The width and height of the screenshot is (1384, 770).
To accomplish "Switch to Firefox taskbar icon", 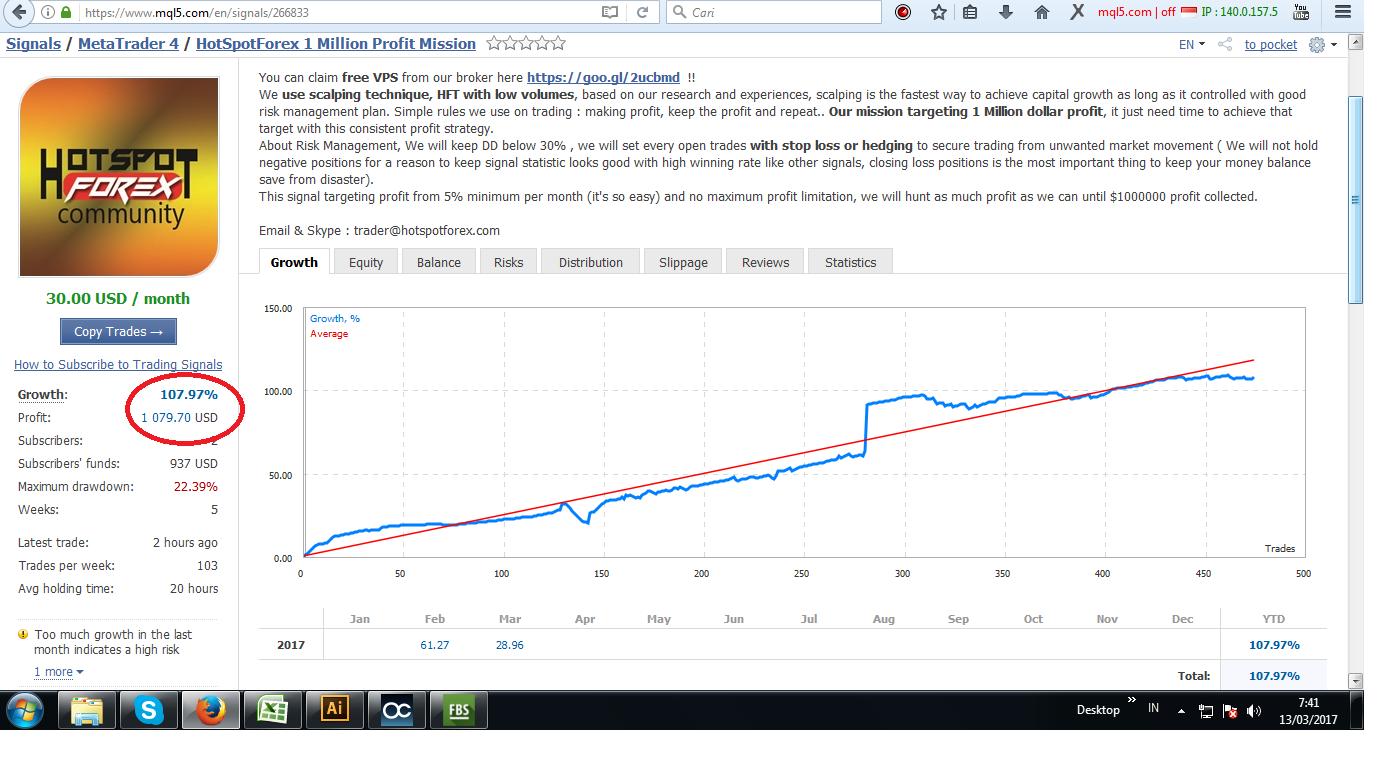I will pos(210,710).
